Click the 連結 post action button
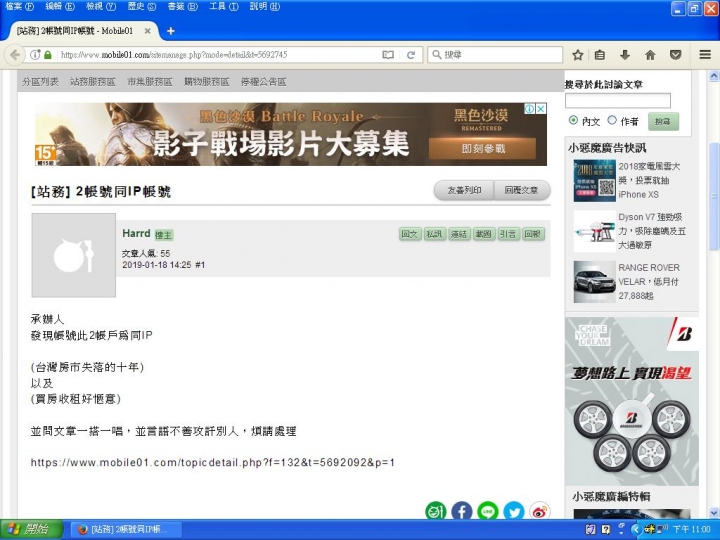The width and height of the screenshot is (720, 540). [459, 234]
